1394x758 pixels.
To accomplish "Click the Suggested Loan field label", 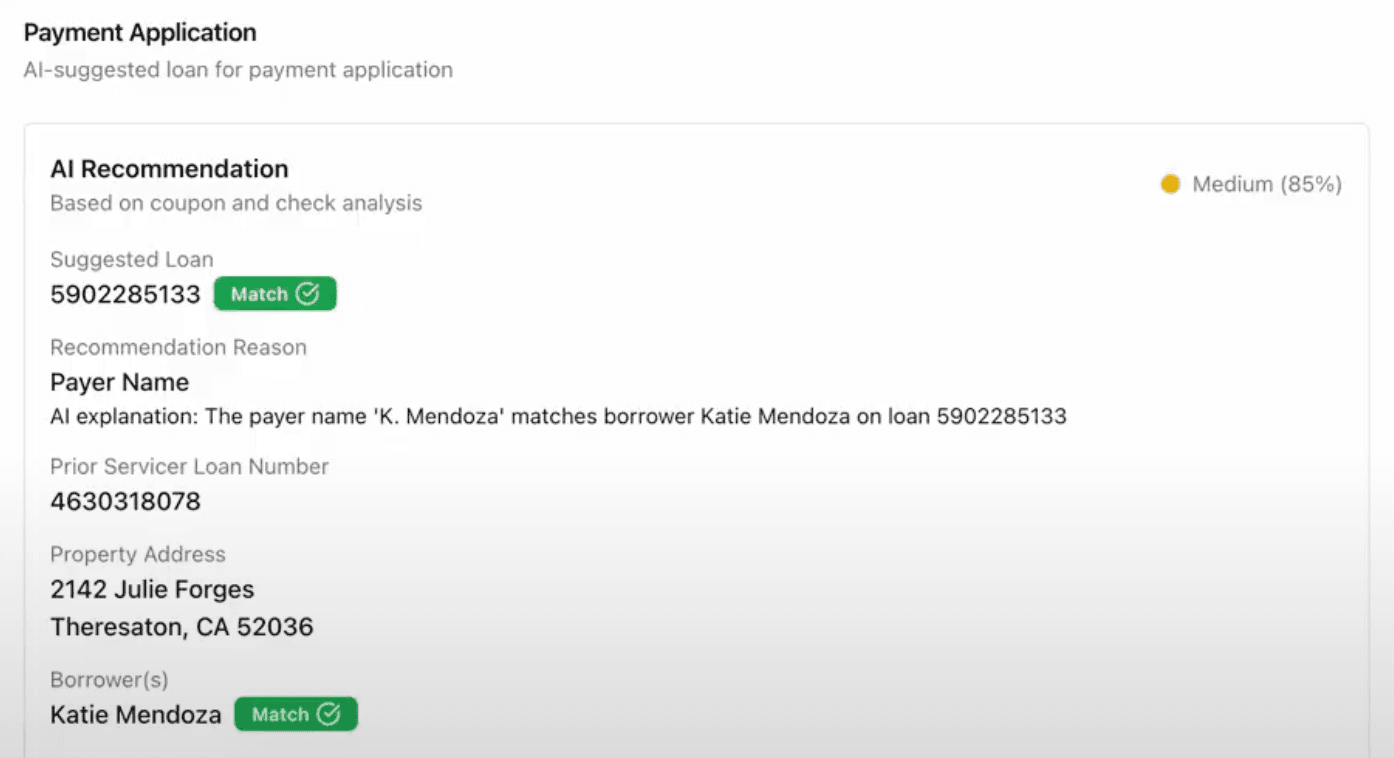I will [131, 260].
